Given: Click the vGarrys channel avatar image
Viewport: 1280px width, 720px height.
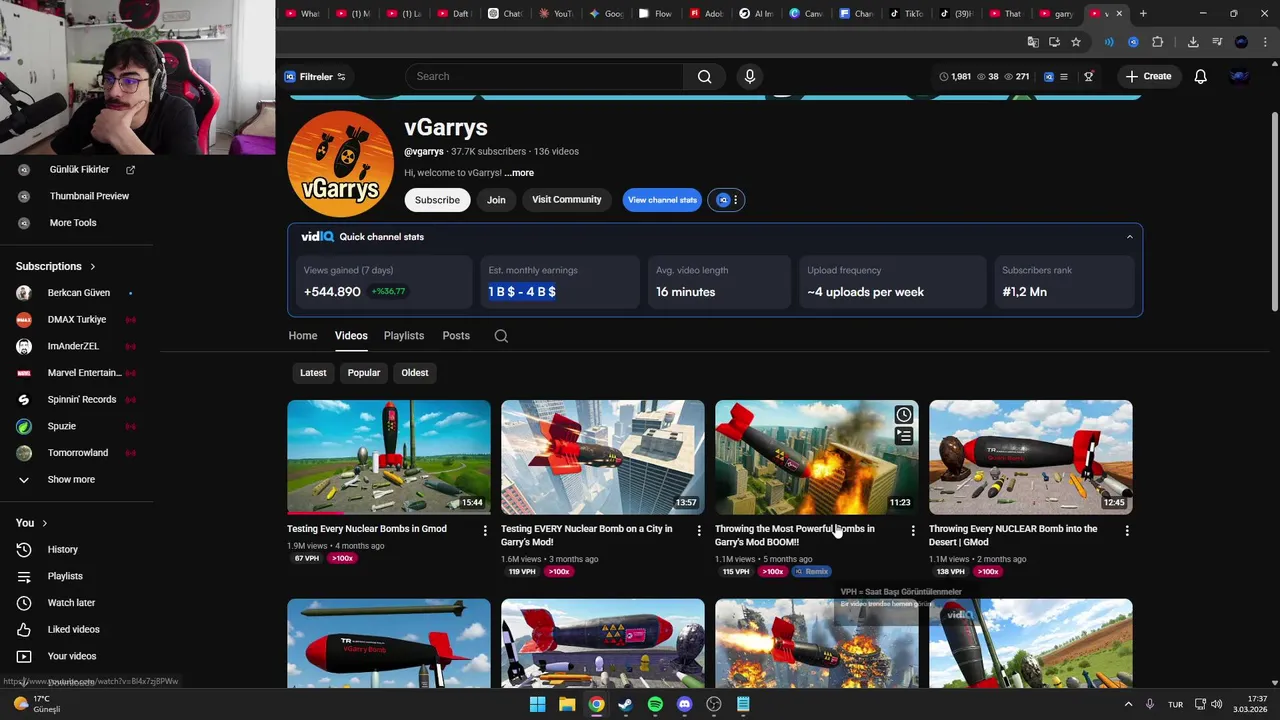Looking at the screenshot, I should click(x=340, y=164).
